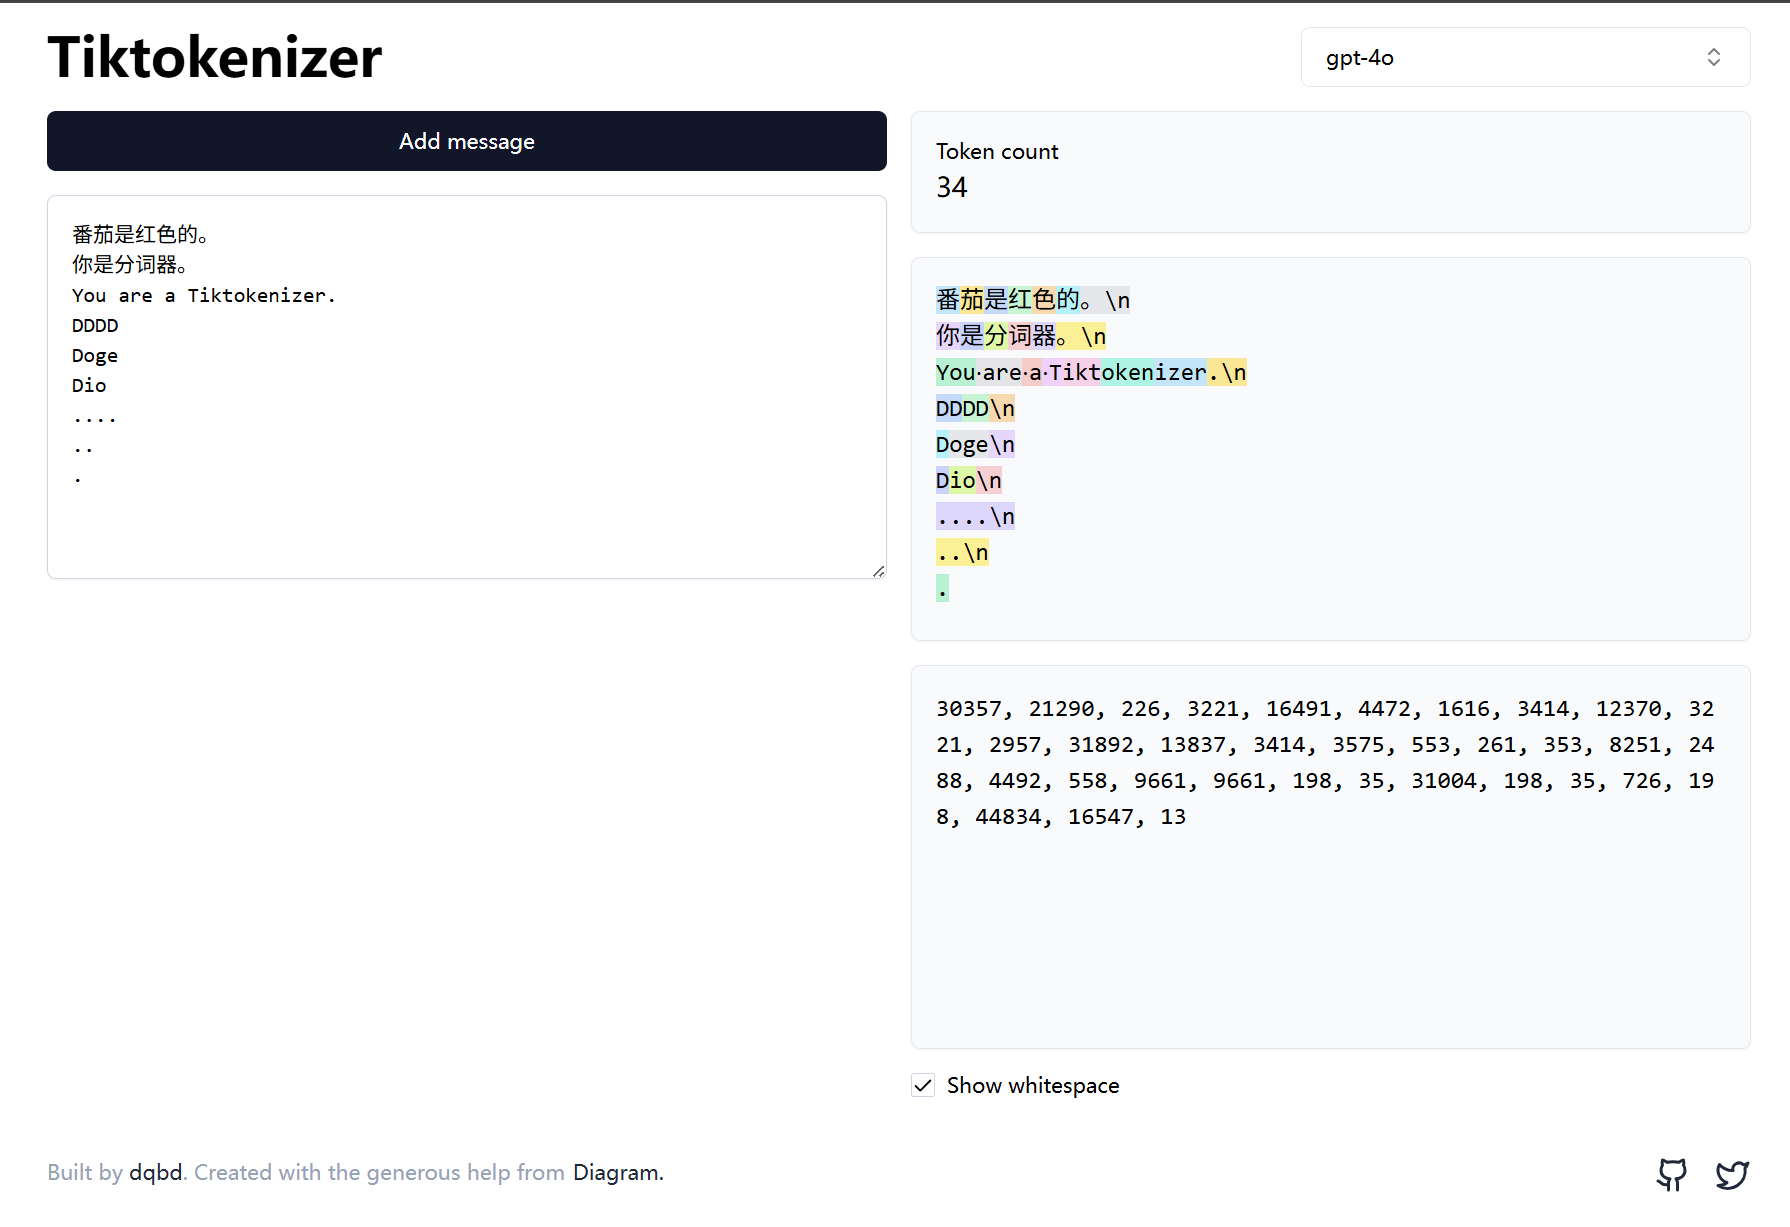1790x1227 pixels.
Task: Click the model selector up-down chevron
Action: [1713, 57]
